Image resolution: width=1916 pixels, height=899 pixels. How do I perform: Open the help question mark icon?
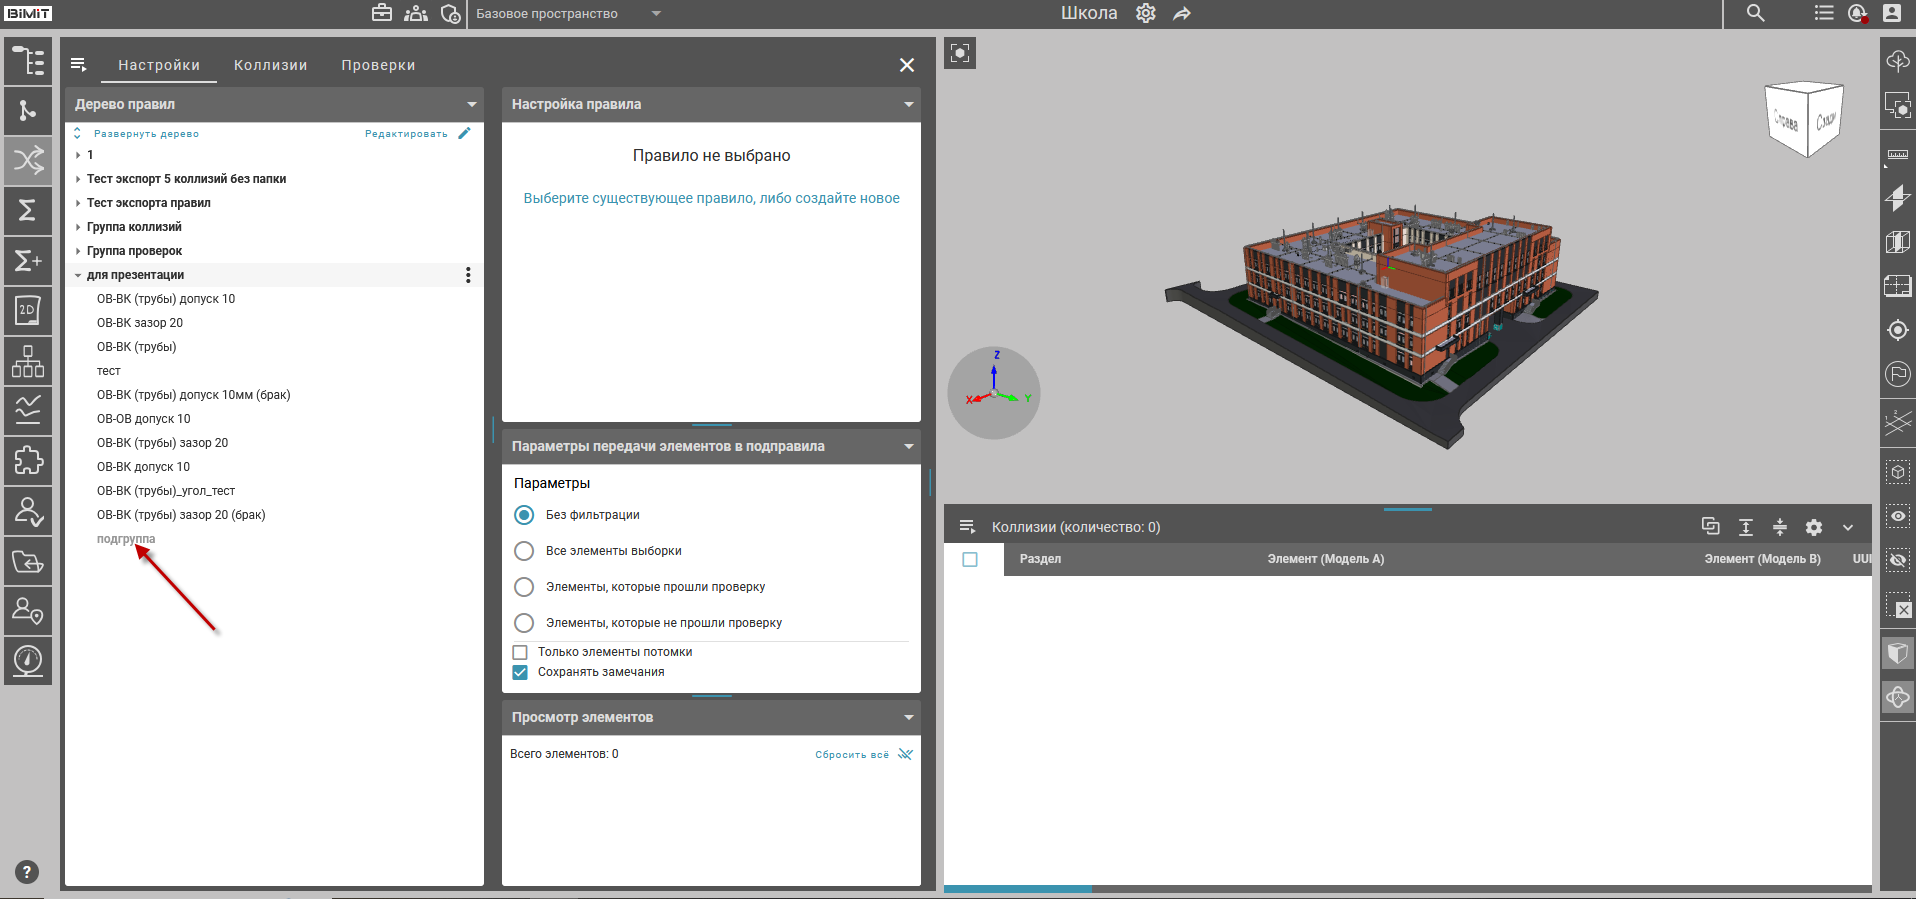click(27, 872)
